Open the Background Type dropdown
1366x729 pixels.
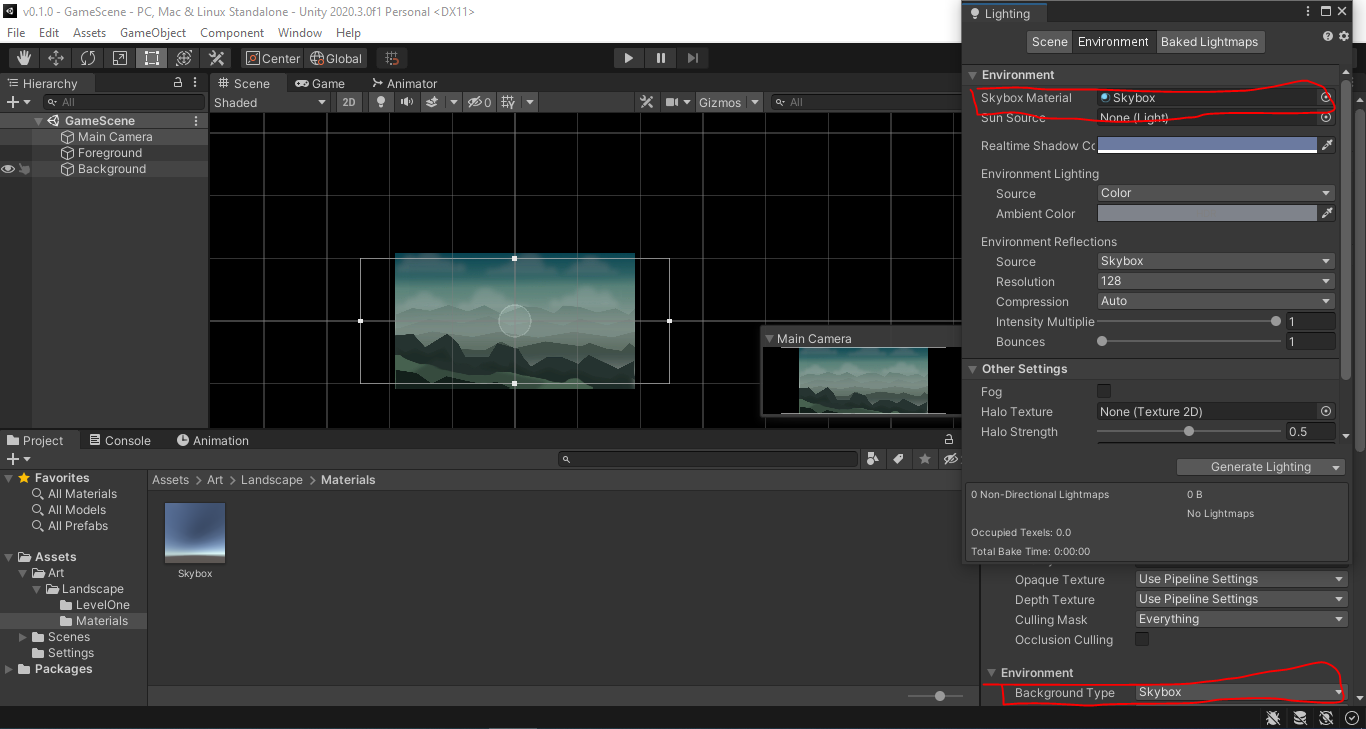point(1241,692)
